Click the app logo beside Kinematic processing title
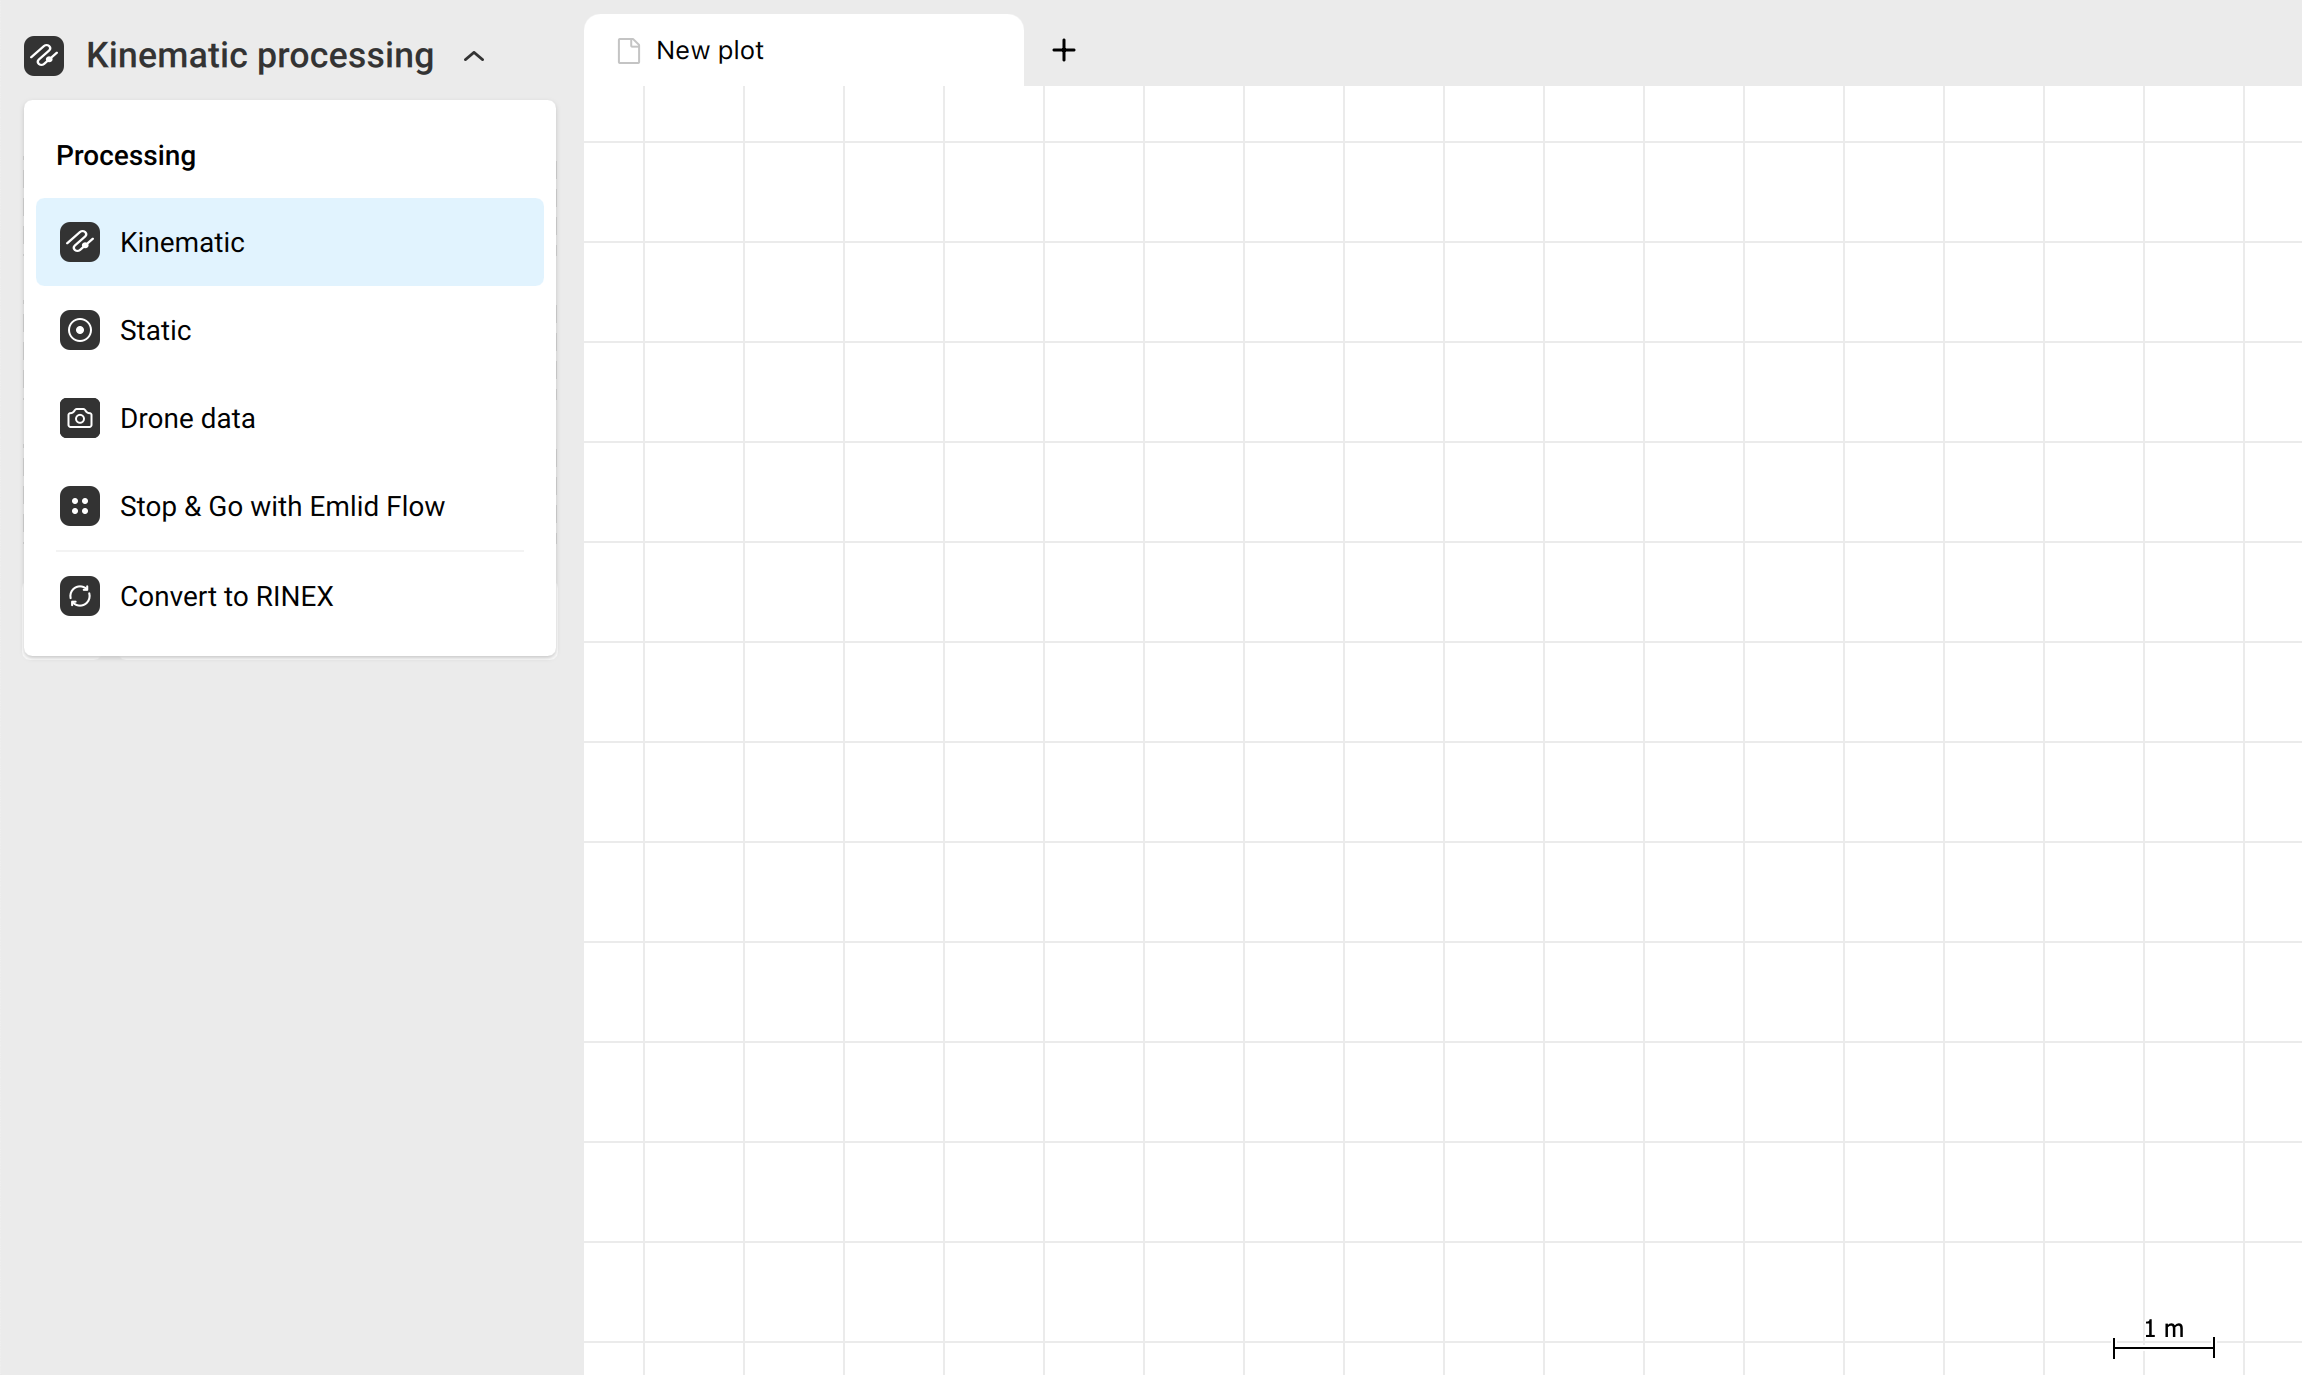 click(44, 55)
